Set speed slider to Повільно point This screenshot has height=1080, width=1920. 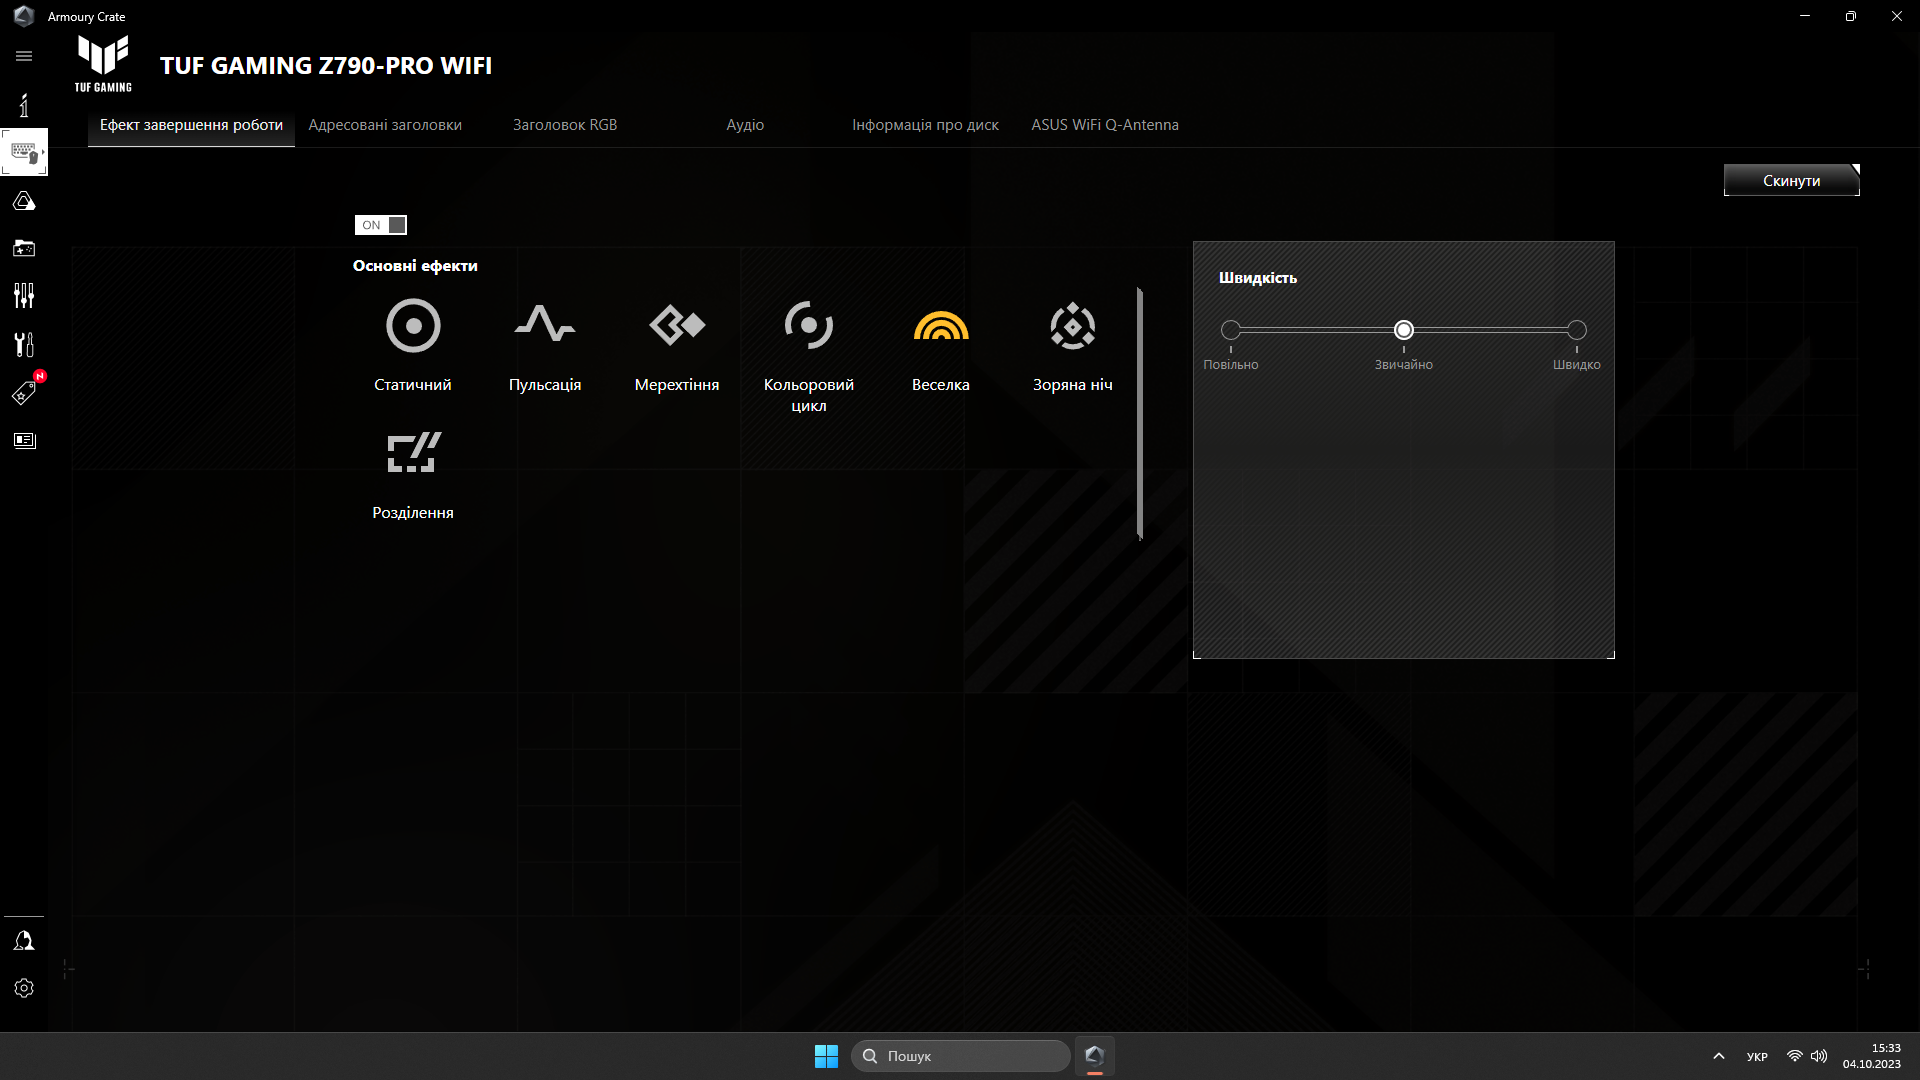point(1231,330)
